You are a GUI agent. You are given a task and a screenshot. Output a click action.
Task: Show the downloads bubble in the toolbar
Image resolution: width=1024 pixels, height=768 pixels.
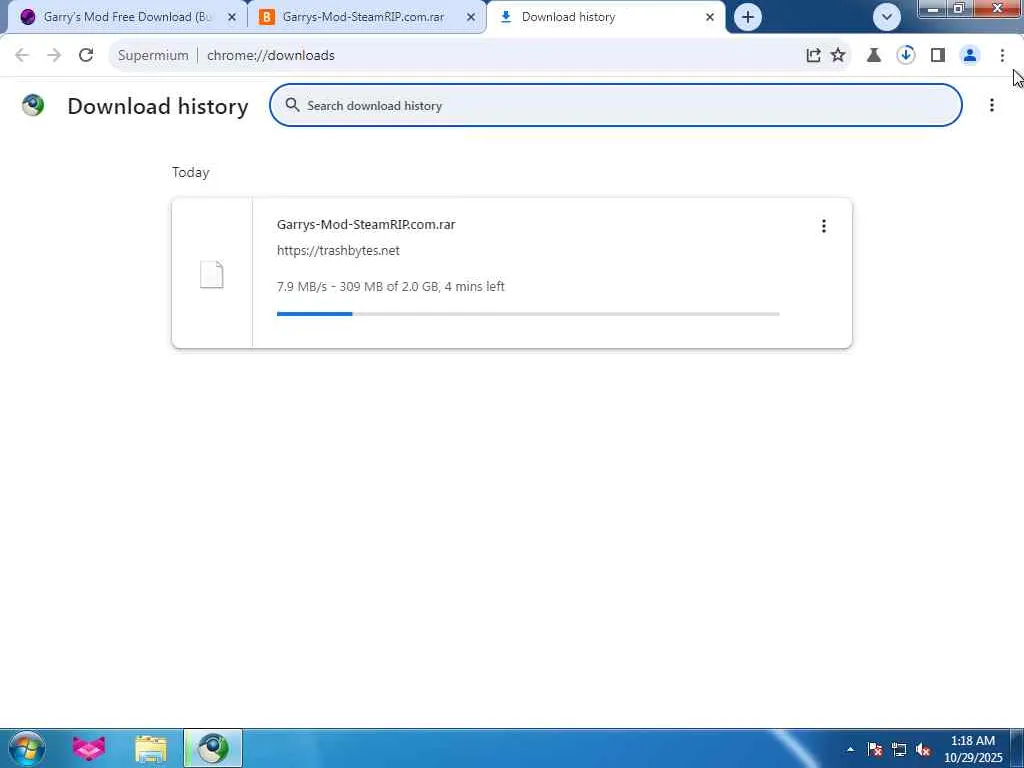[906, 55]
